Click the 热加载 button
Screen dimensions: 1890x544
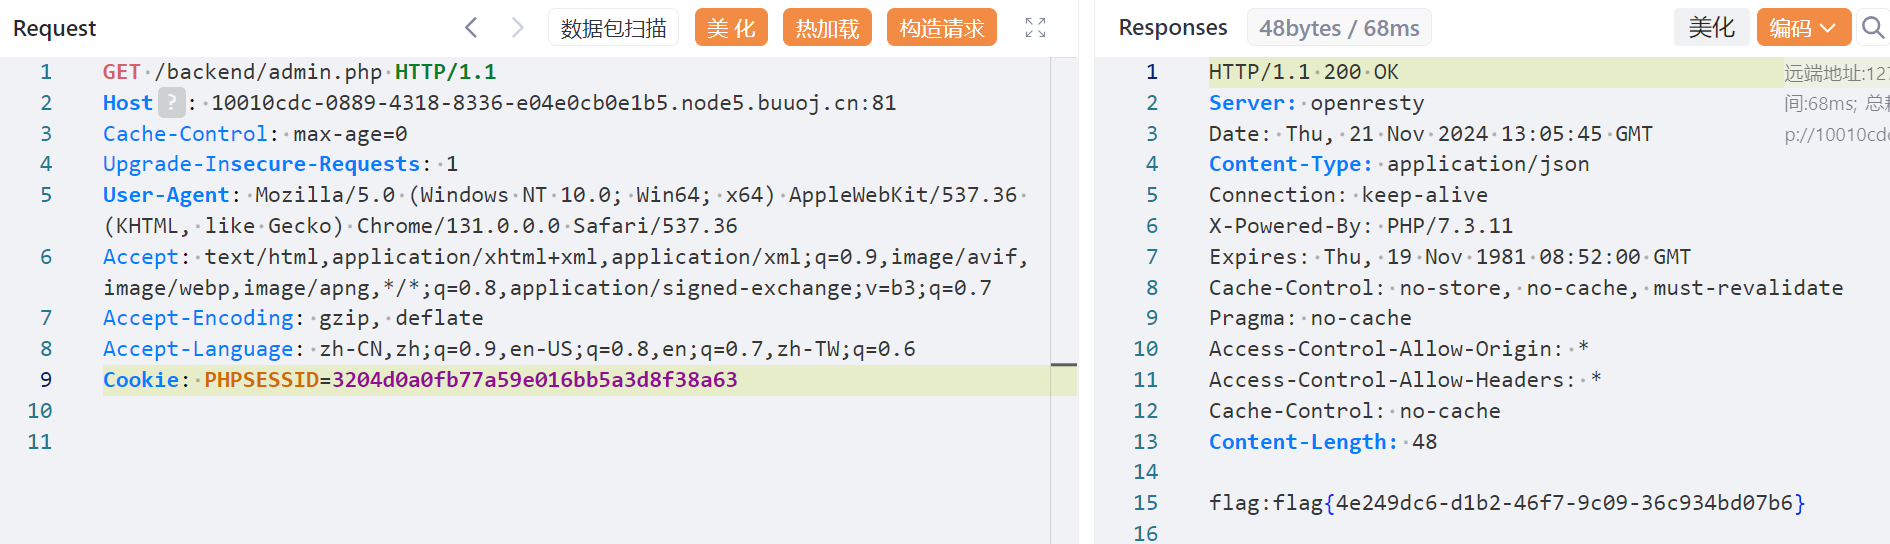pos(827,28)
